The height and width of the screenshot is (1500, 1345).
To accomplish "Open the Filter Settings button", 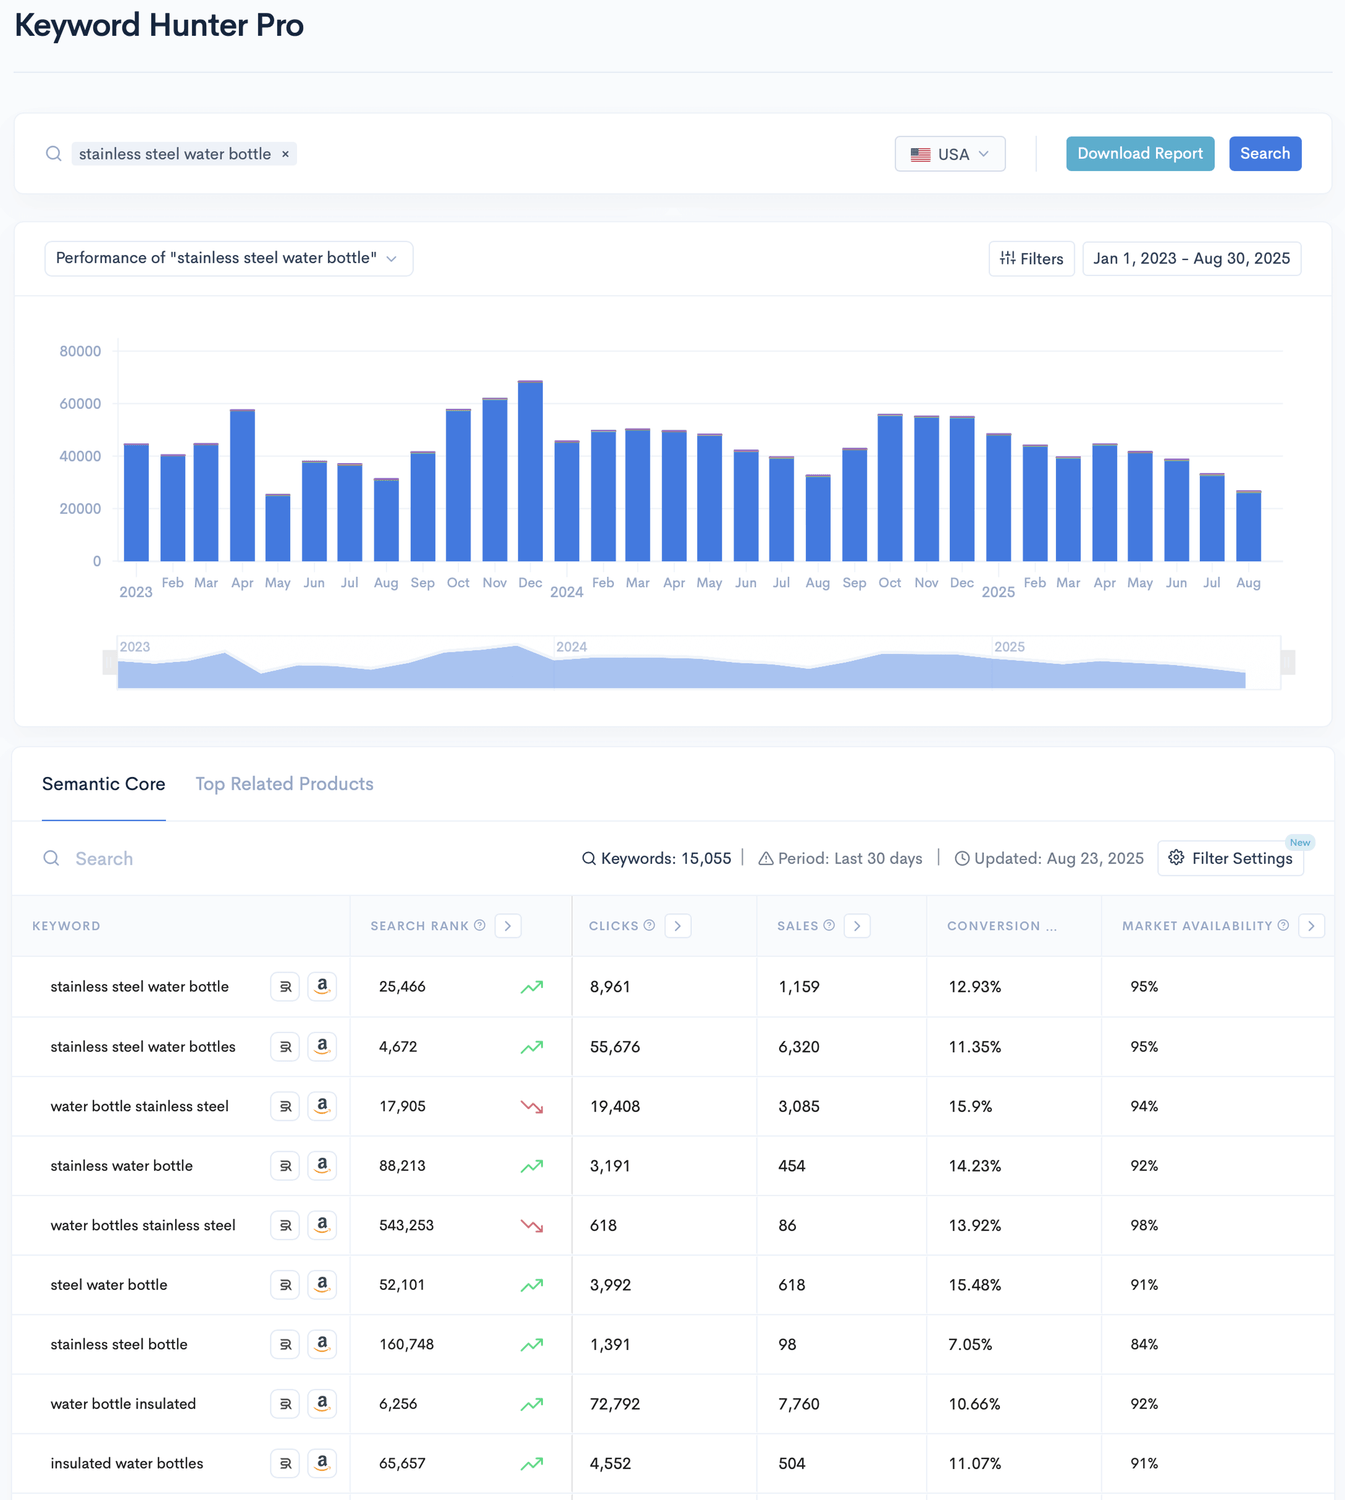I will tap(1230, 858).
